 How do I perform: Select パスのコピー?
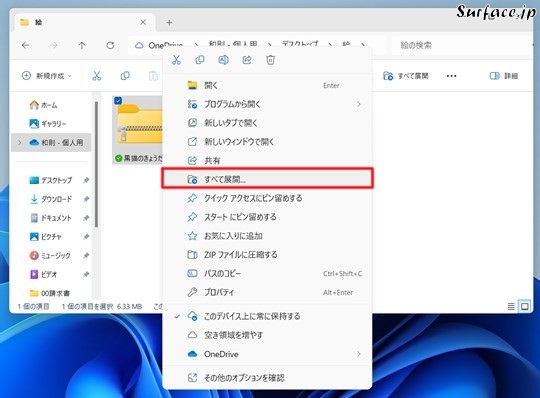coord(267,273)
